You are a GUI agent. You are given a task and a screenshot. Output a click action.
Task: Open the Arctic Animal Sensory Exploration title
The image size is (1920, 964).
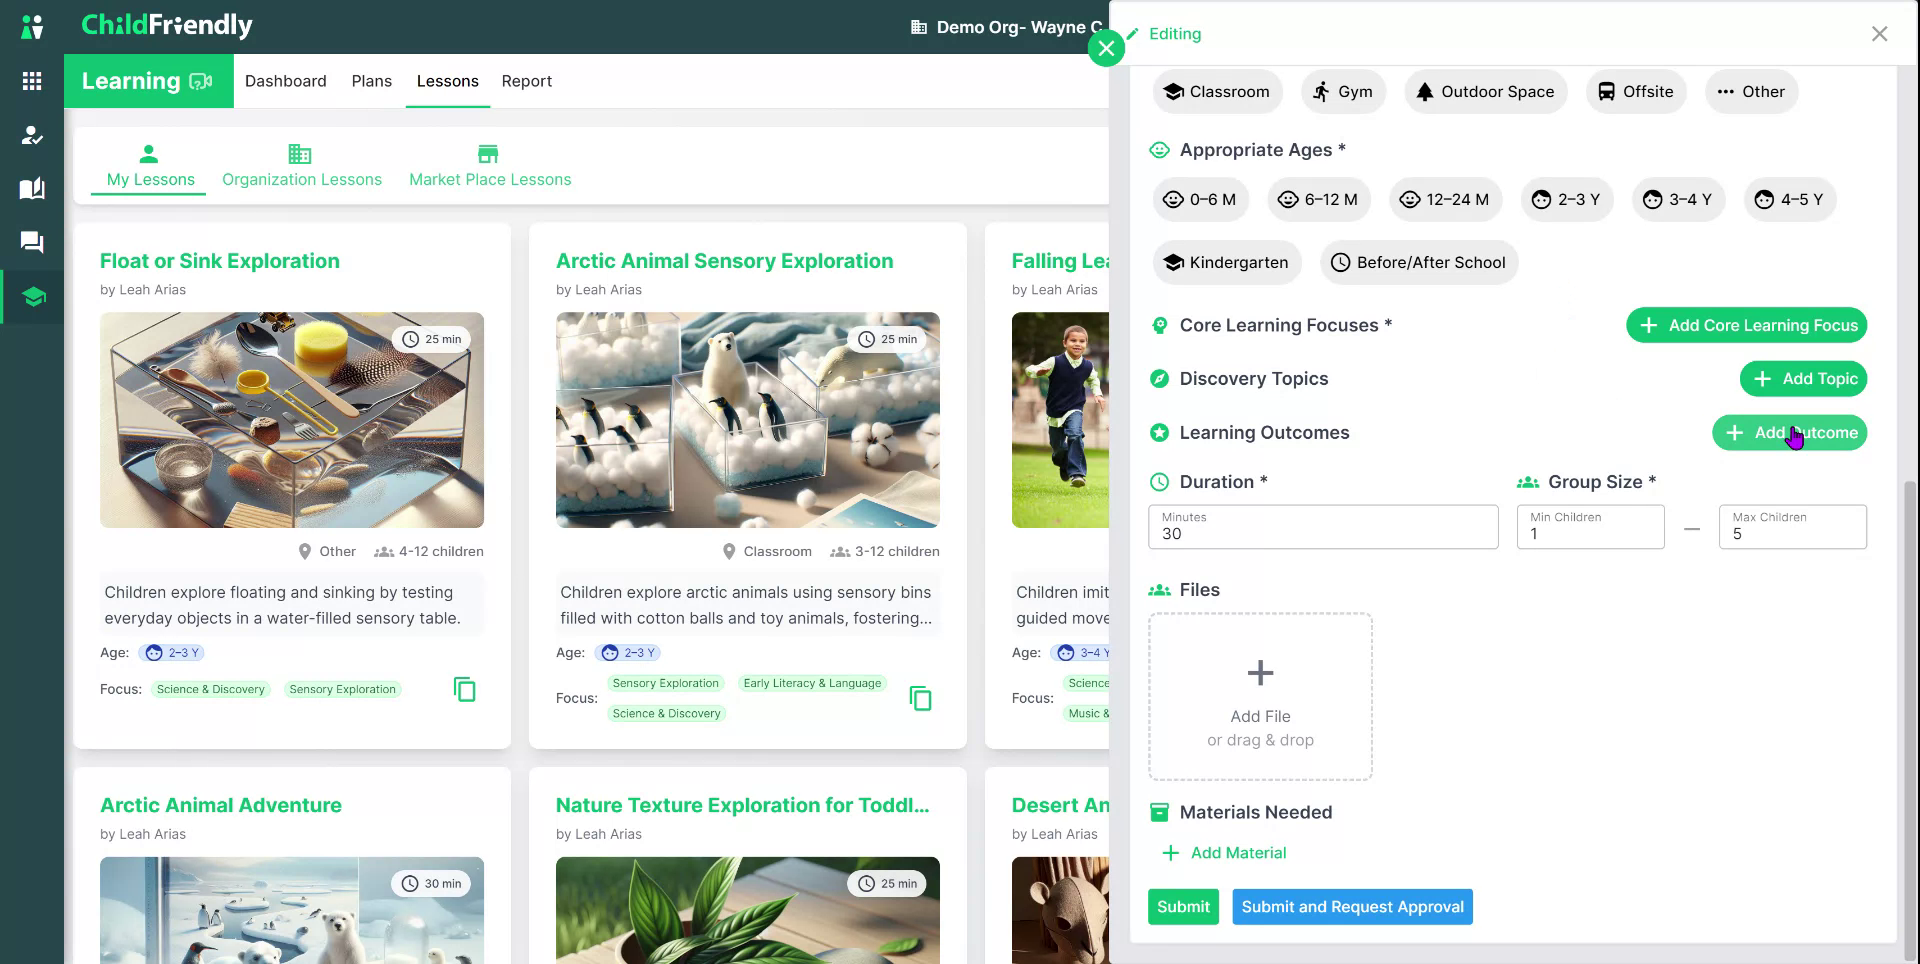725,261
